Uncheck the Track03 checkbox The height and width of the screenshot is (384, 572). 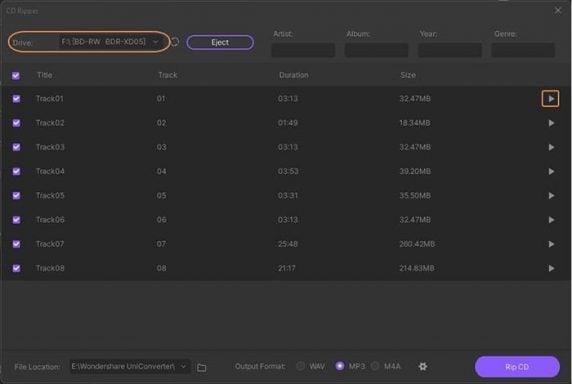(x=16, y=147)
